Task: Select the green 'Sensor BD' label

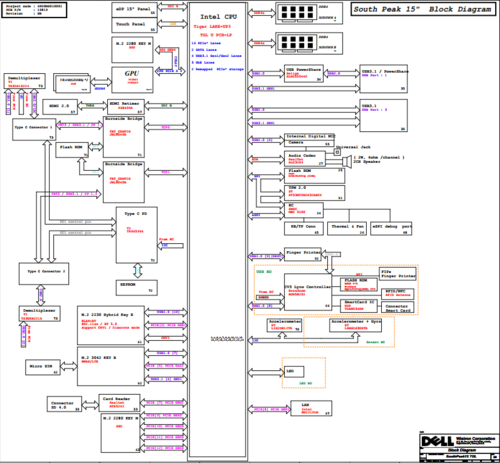Action: pyautogui.click(x=375, y=342)
